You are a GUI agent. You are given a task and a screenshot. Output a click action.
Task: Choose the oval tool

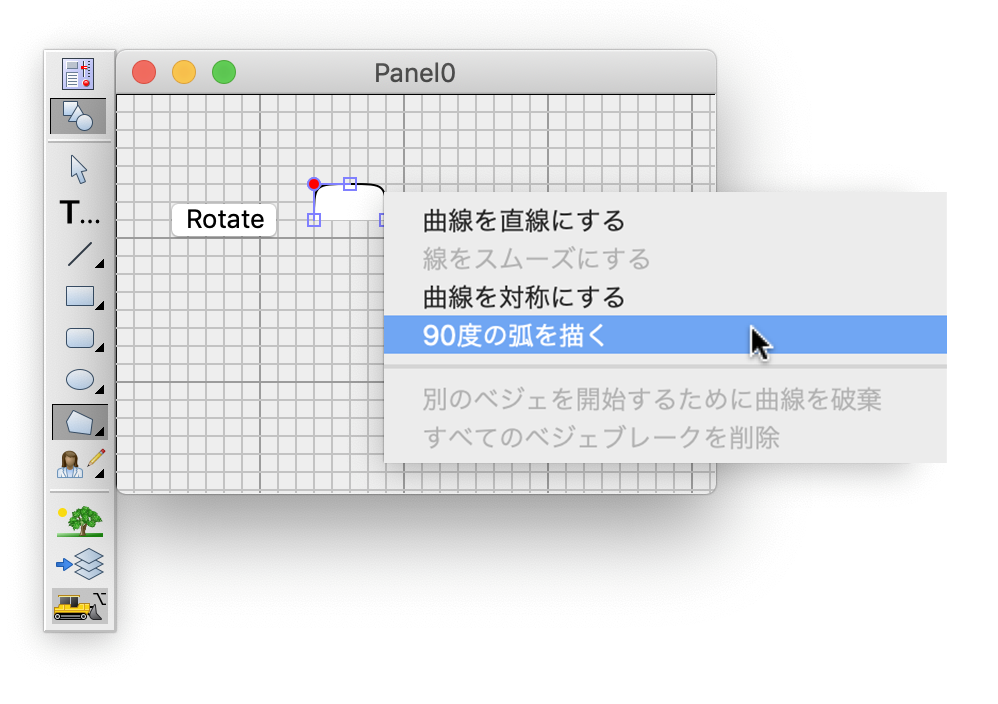(79, 380)
